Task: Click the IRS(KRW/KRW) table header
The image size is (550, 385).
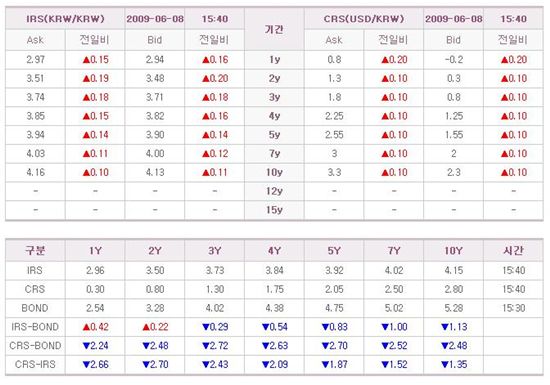Action: coord(65,19)
